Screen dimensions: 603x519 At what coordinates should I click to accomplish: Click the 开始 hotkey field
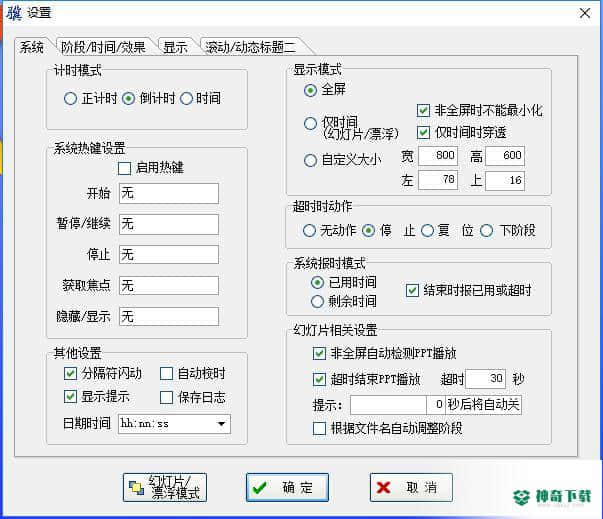click(x=169, y=193)
